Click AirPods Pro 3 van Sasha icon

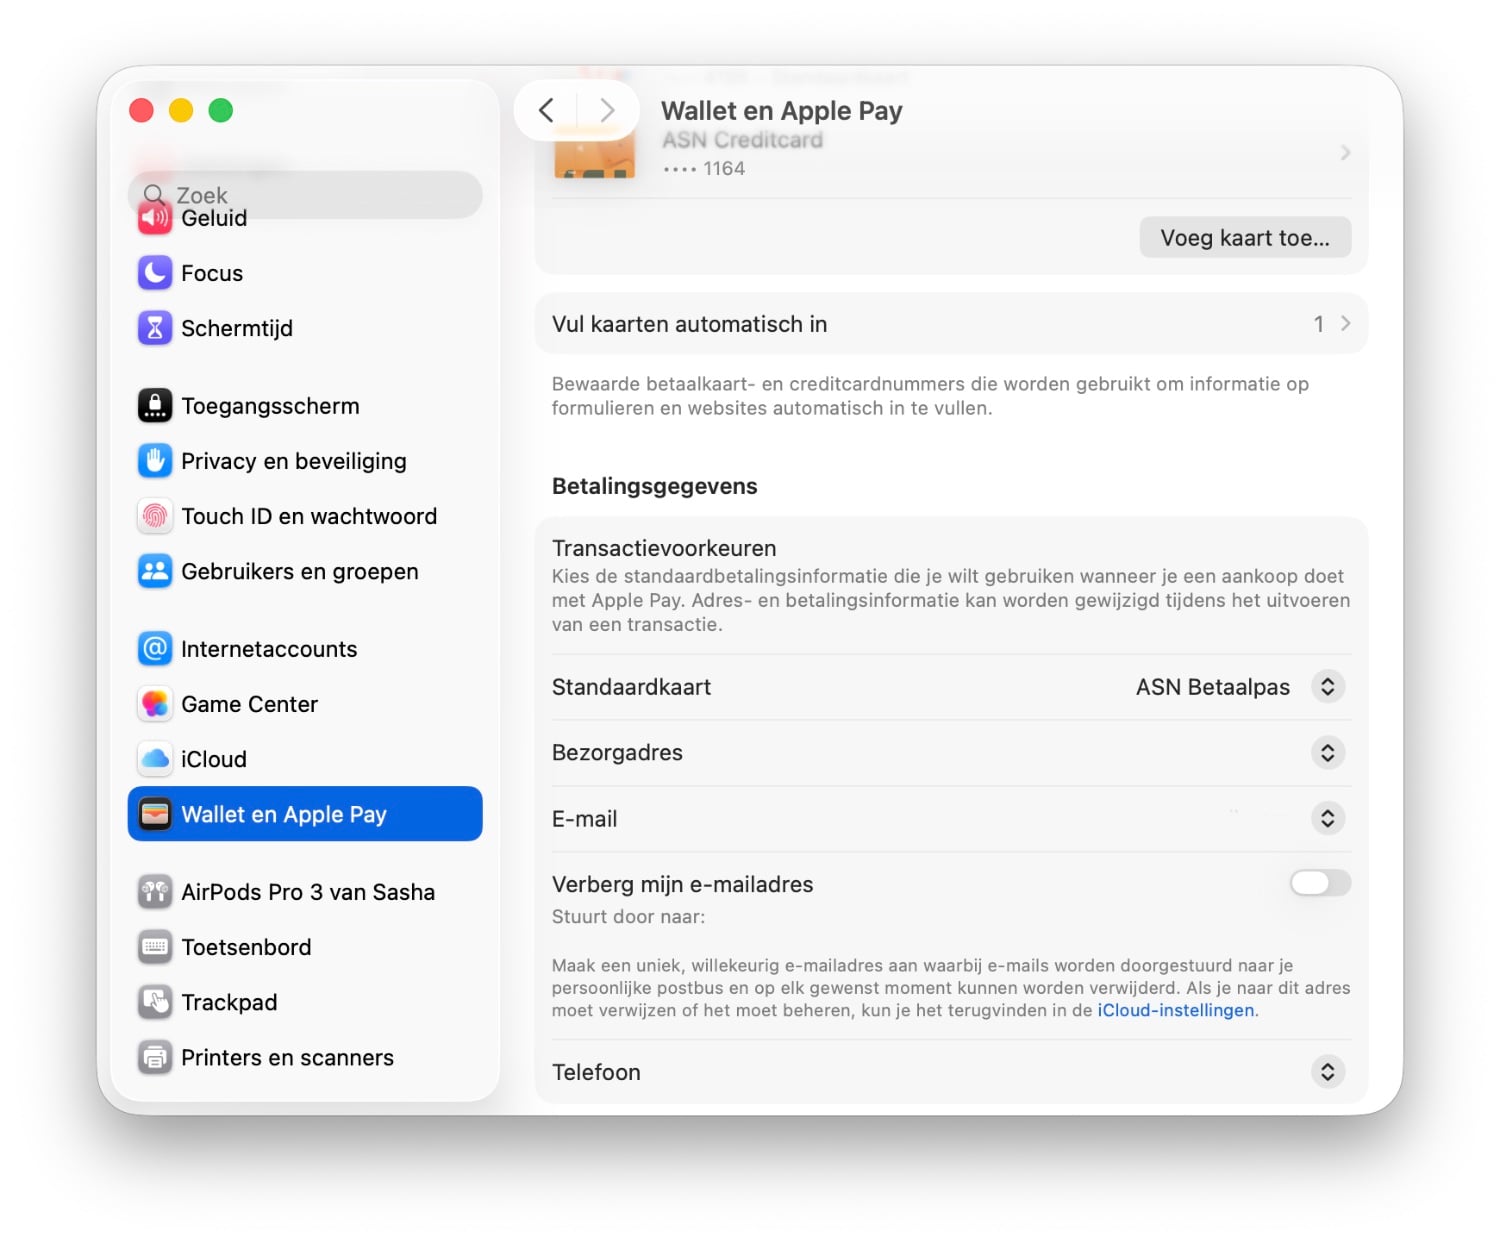coord(155,892)
